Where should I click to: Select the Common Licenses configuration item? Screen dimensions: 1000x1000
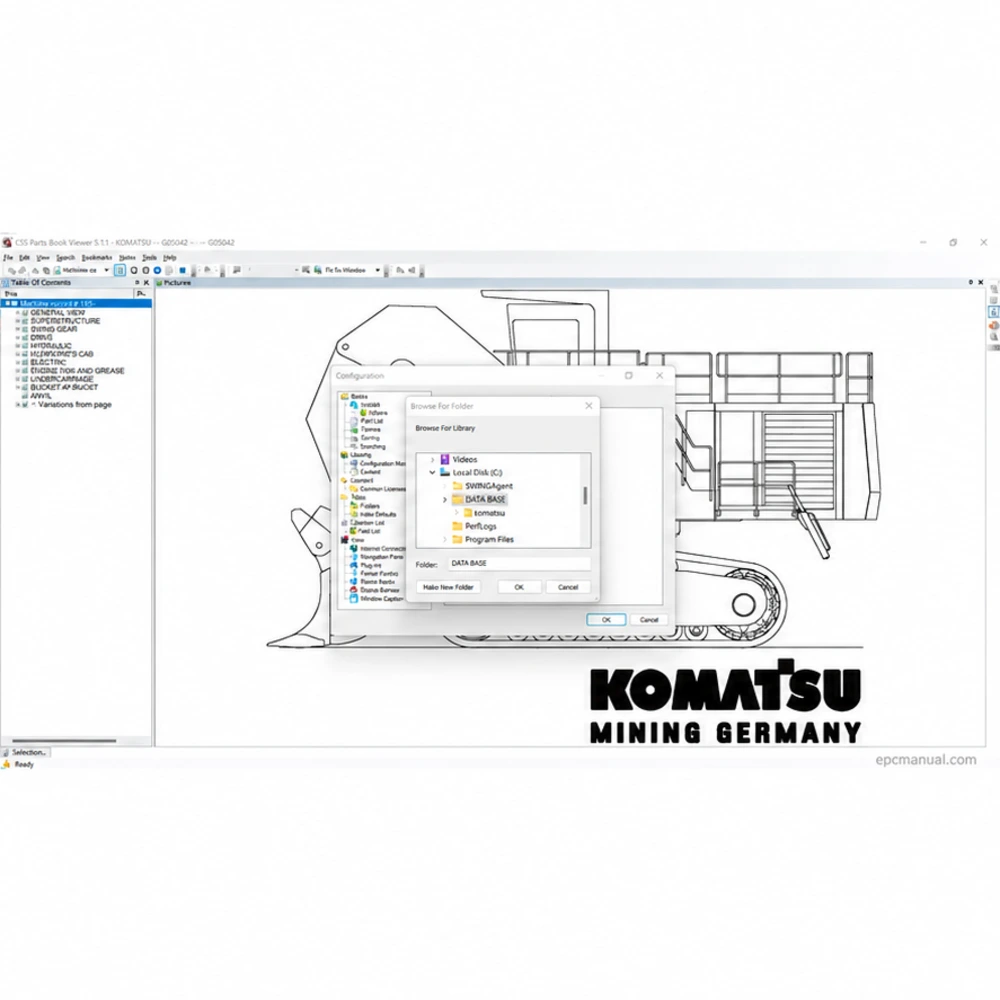(x=378, y=489)
